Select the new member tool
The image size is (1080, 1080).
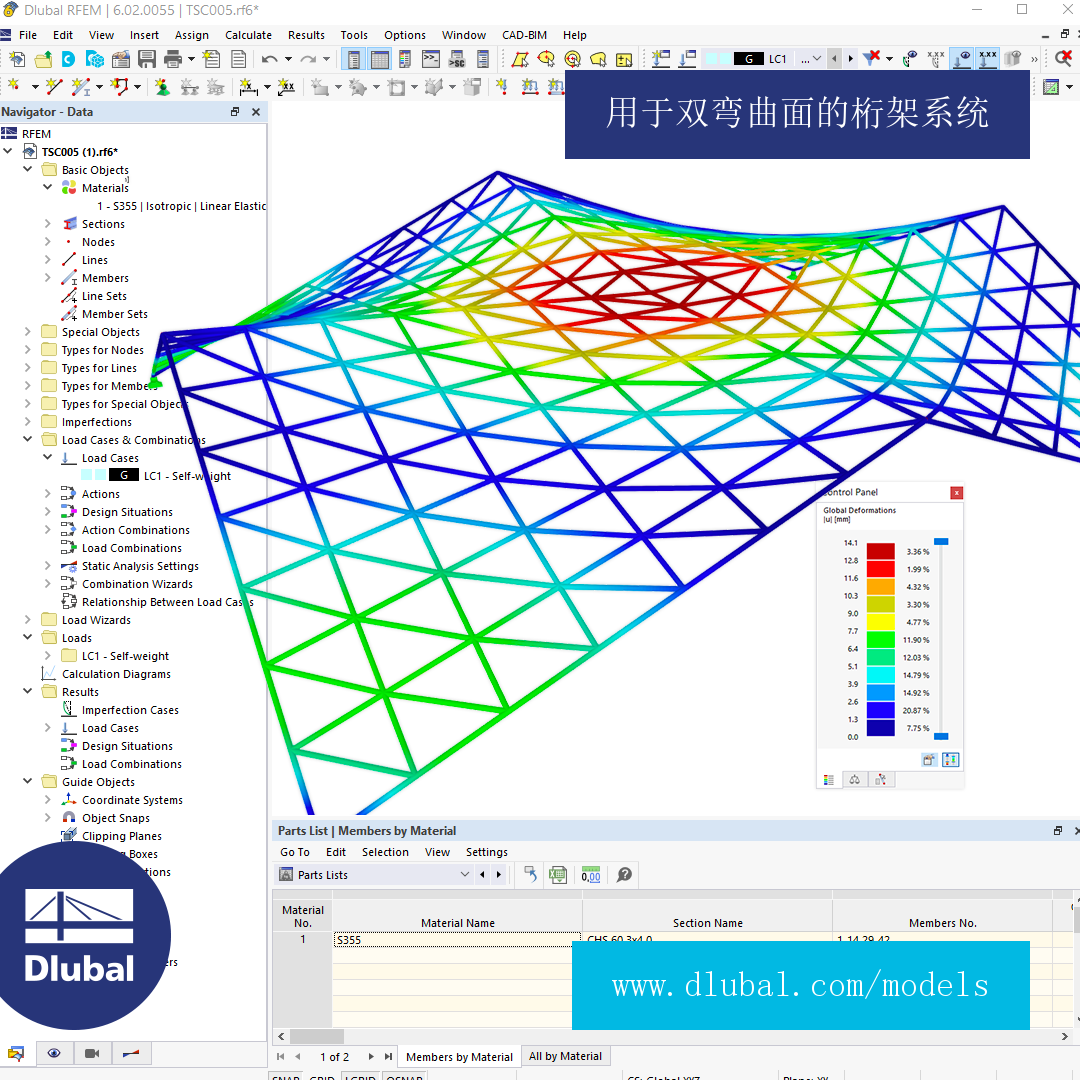(81, 87)
